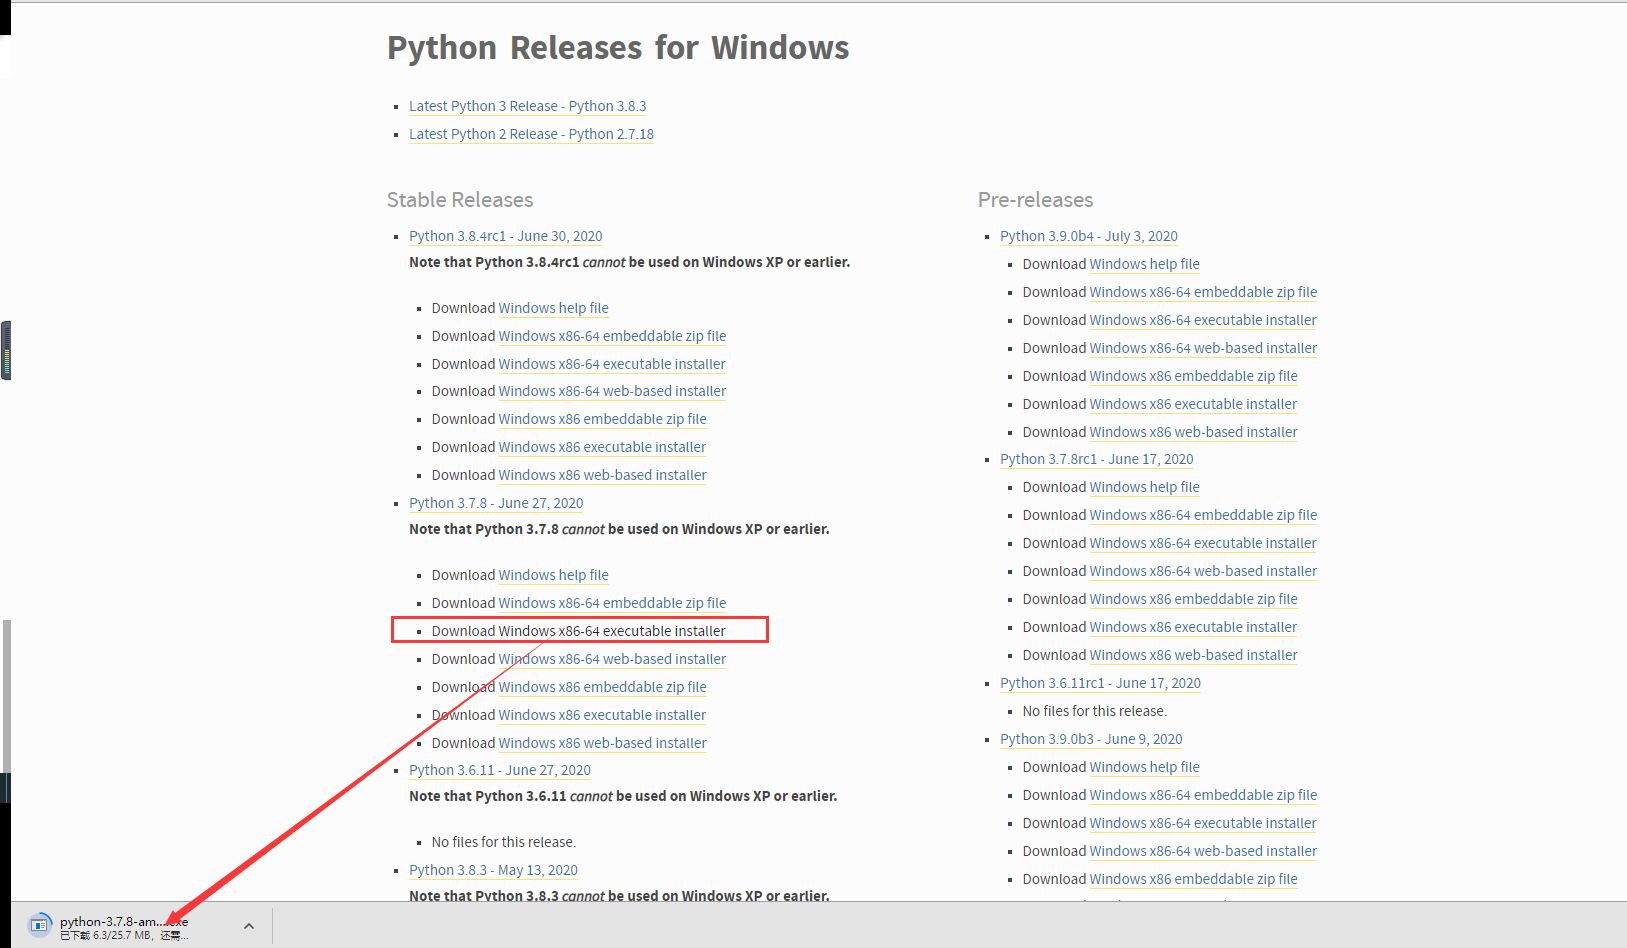This screenshot has width=1627, height=948.
Task: Open Python 3.6.11rc1 - June 17, 2020 link
Action: point(1100,683)
